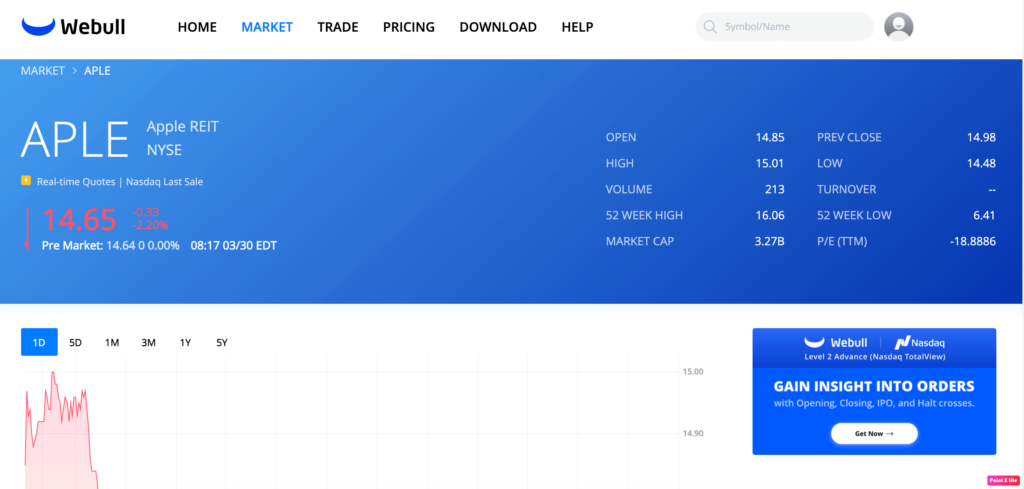
Task: Click the LOW value 14.48
Action: tap(982, 163)
